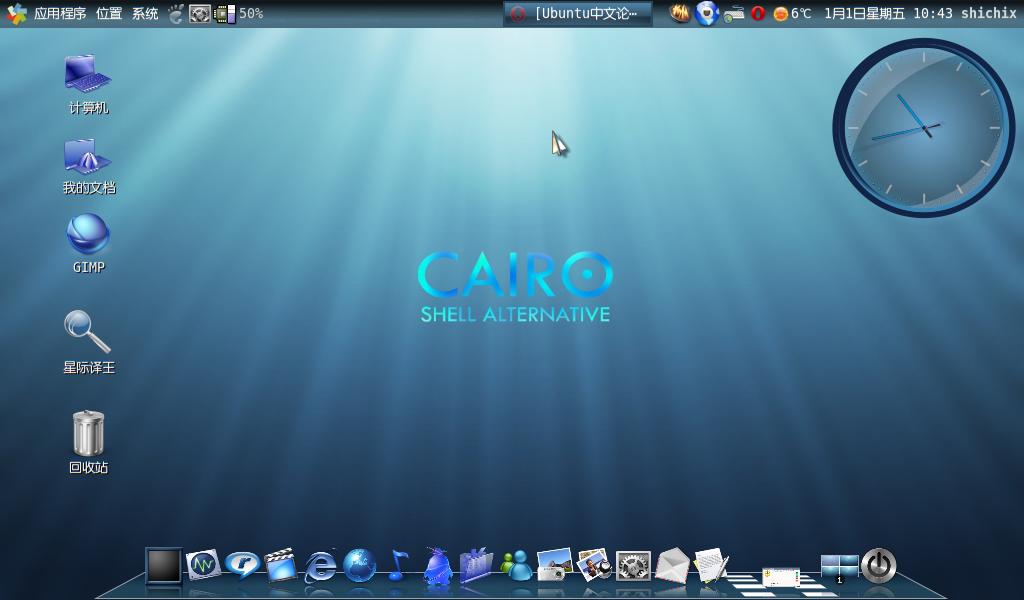Click the blue shield tray icon
Image resolution: width=1024 pixels, height=600 pixels.
click(x=707, y=13)
